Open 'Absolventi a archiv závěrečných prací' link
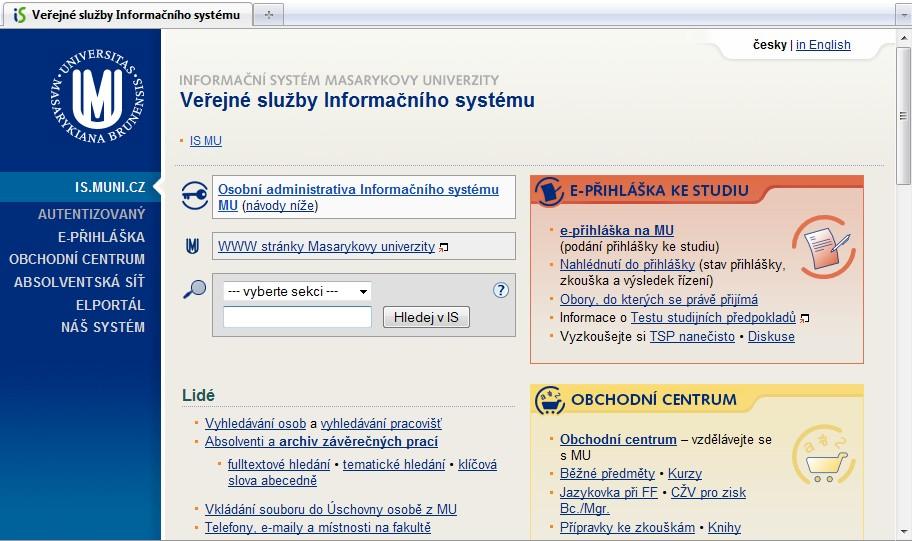Image resolution: width=912 pixels, height=541 pixels. 321,442
